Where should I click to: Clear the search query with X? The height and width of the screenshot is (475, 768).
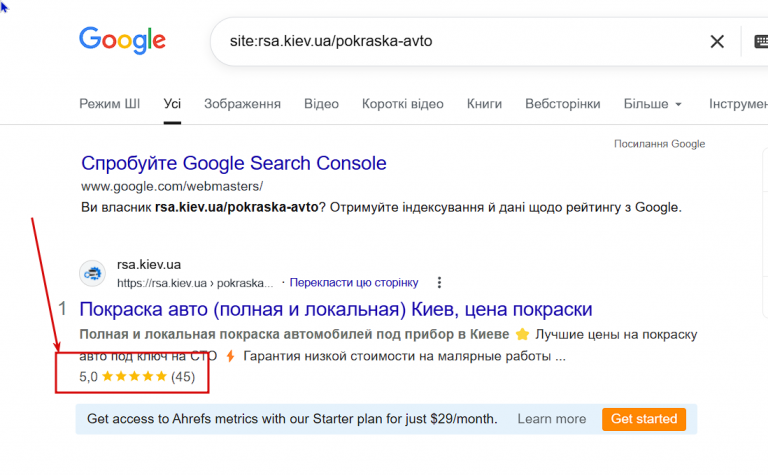click(717, 42)
